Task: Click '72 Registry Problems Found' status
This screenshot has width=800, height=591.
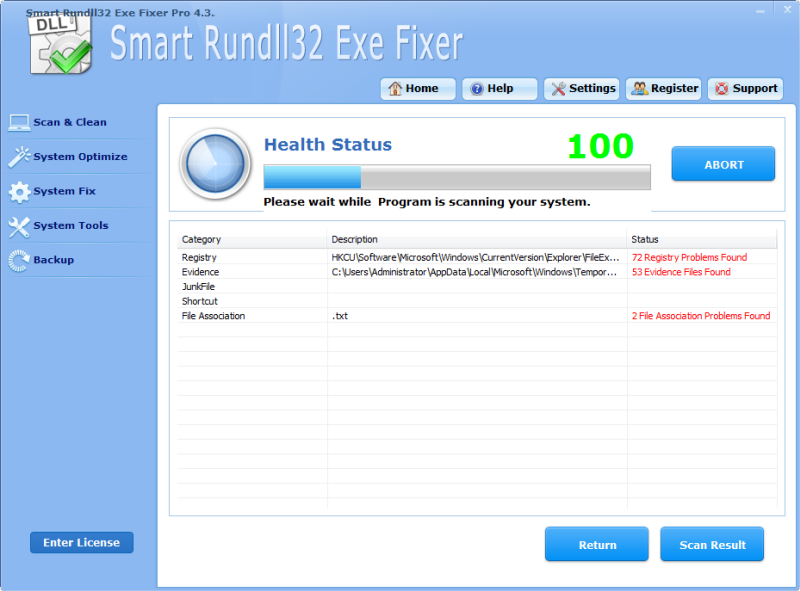Action: pyautogui.click(x=689, y=257)
